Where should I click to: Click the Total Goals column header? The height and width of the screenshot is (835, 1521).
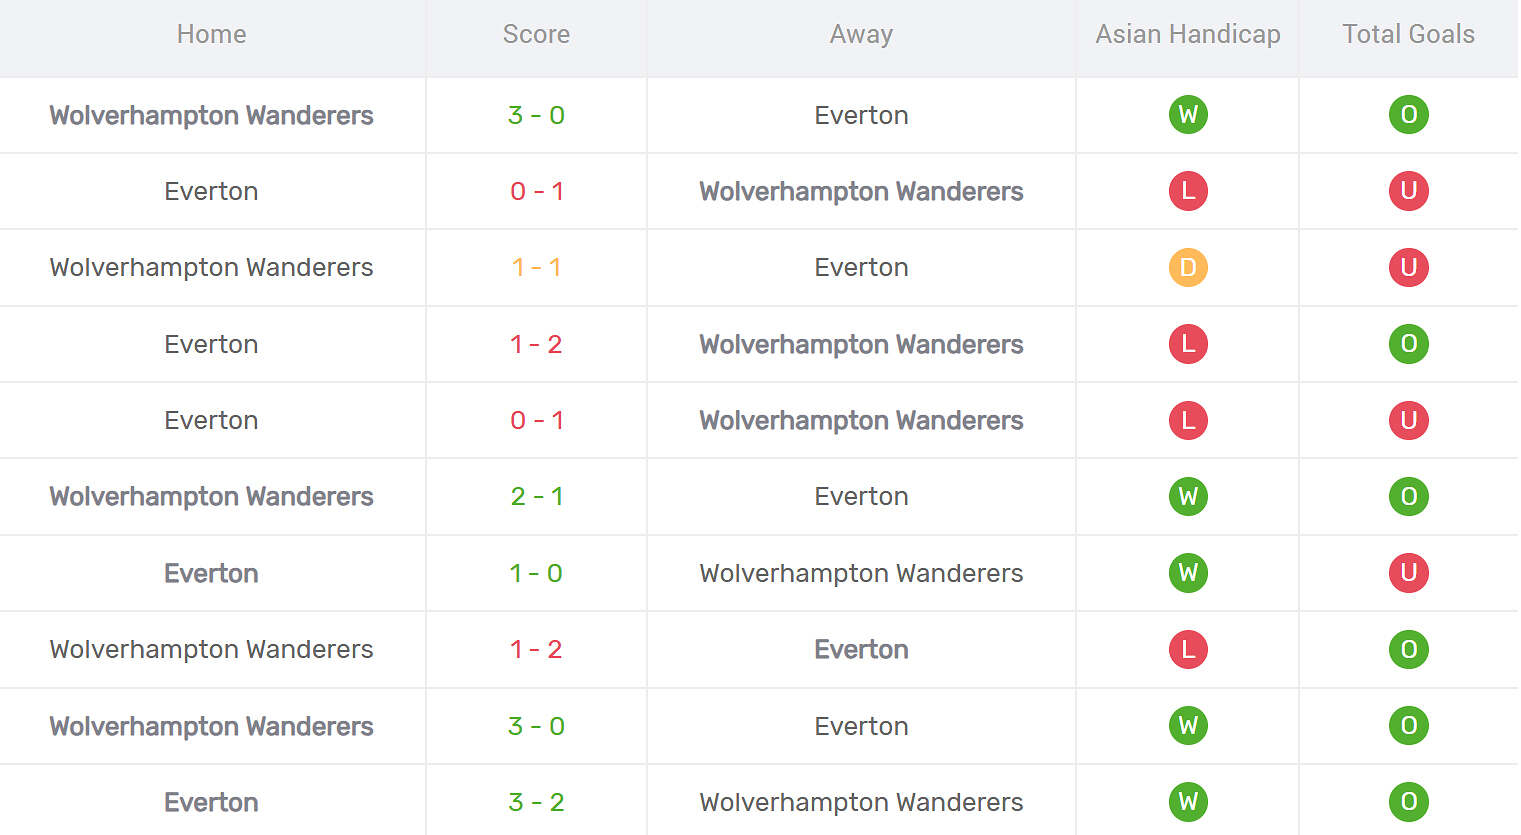1408,35
